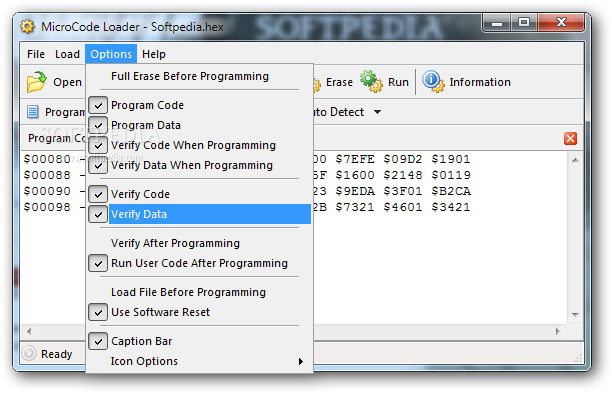Open the Load menu

(67, 54)
